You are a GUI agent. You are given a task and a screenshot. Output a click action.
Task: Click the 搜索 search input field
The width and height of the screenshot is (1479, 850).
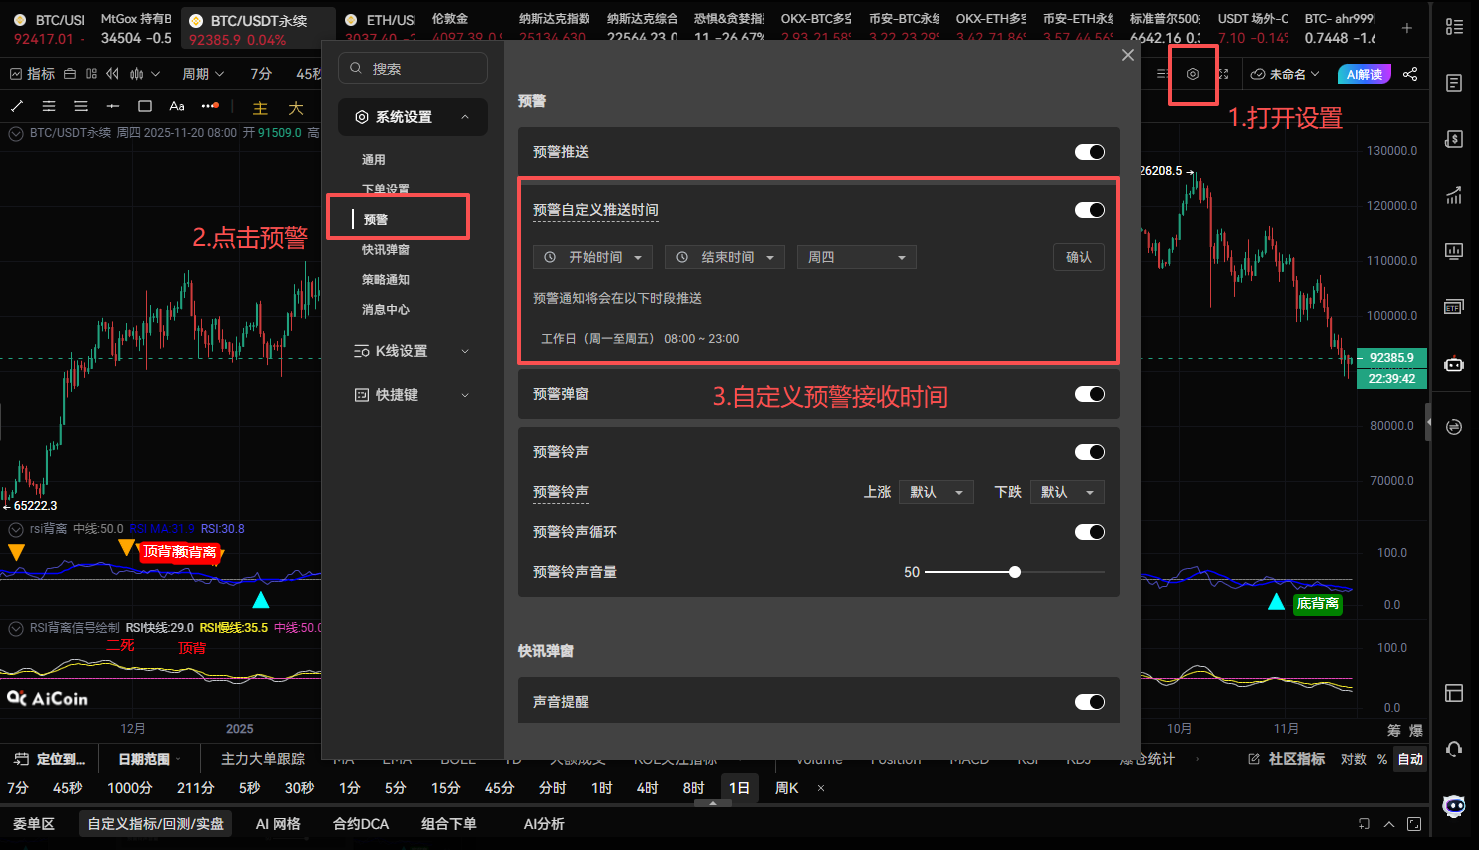click(413, 68)
